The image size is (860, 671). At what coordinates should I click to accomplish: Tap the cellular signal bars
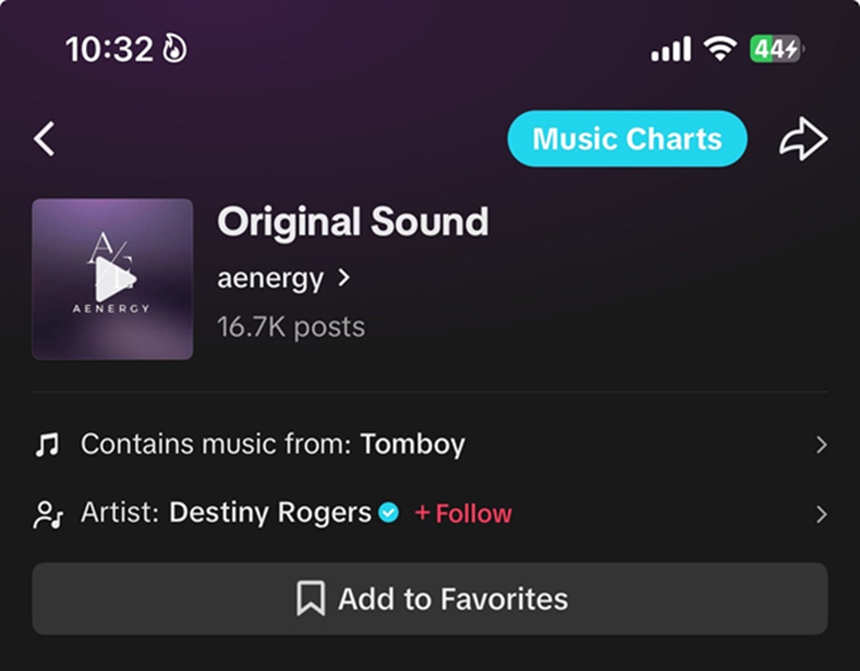pos(670,49)
